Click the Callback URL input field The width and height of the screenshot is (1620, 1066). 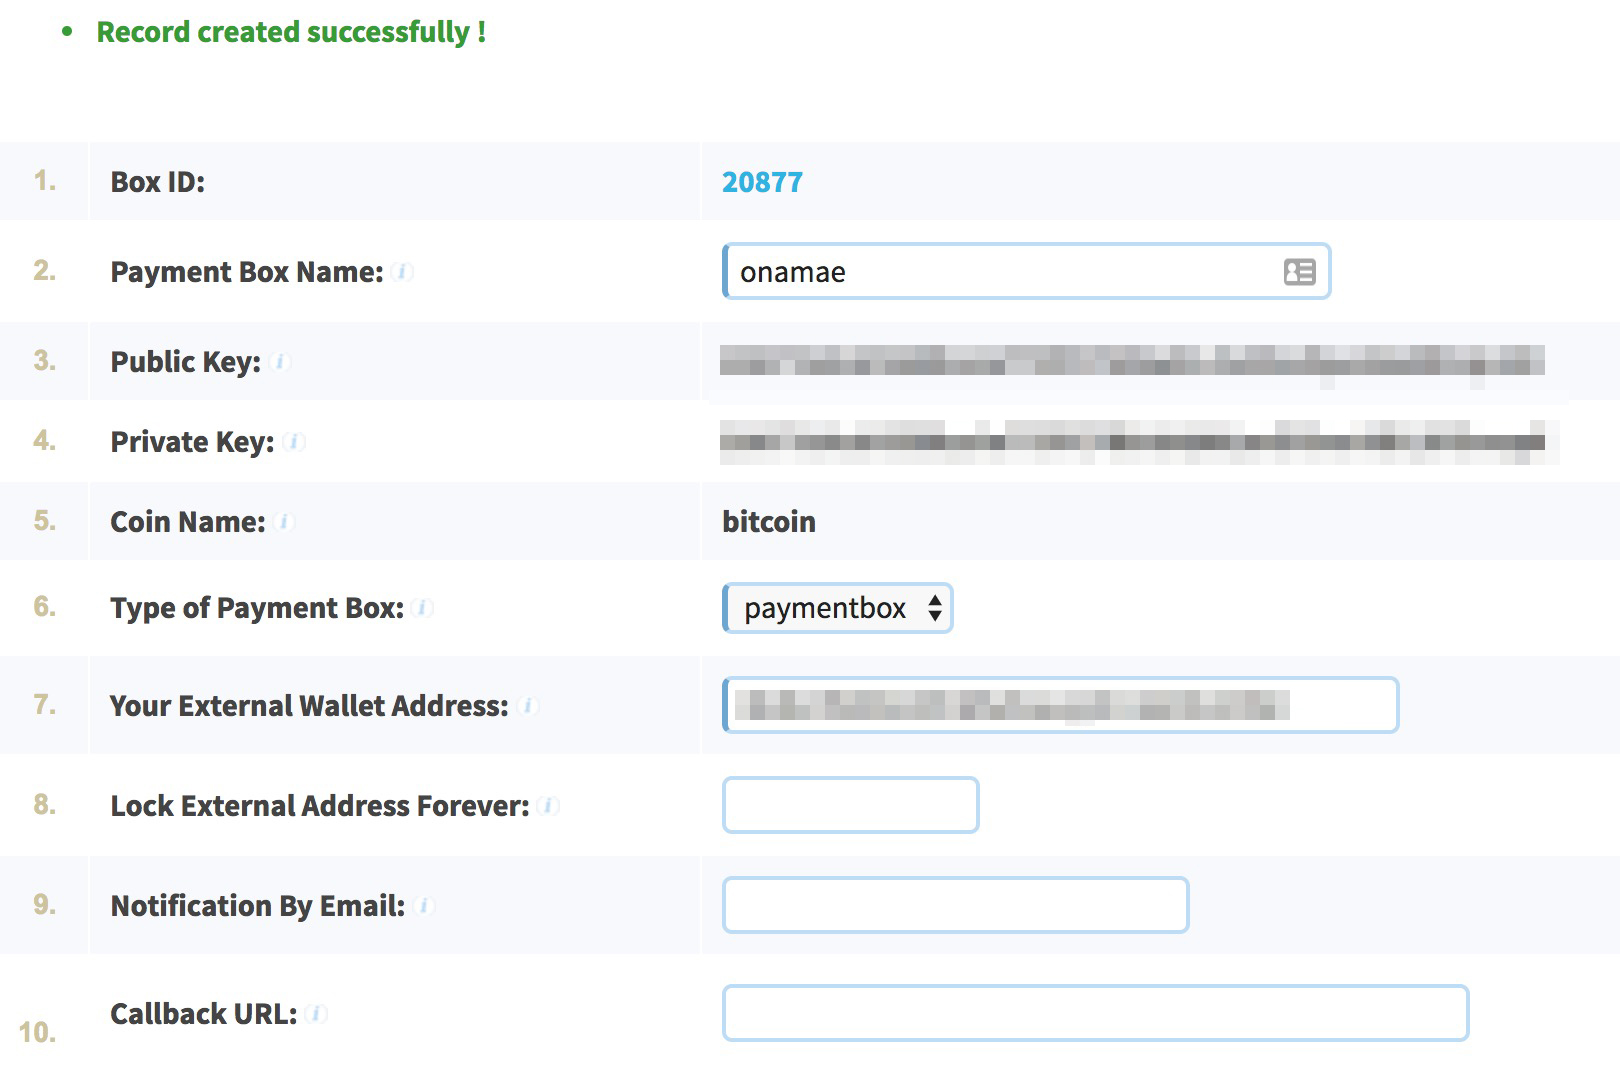pos(1095,1013)
